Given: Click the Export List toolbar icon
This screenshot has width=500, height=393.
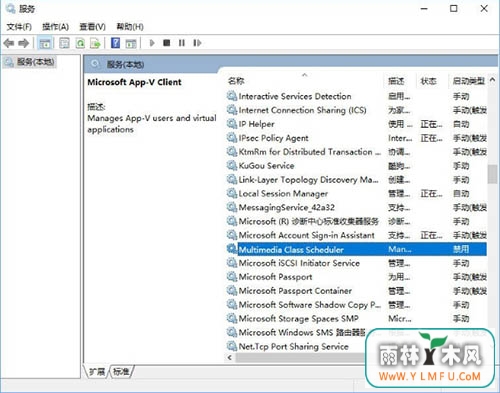Looking at the screenshot, I should click(95, 43).
